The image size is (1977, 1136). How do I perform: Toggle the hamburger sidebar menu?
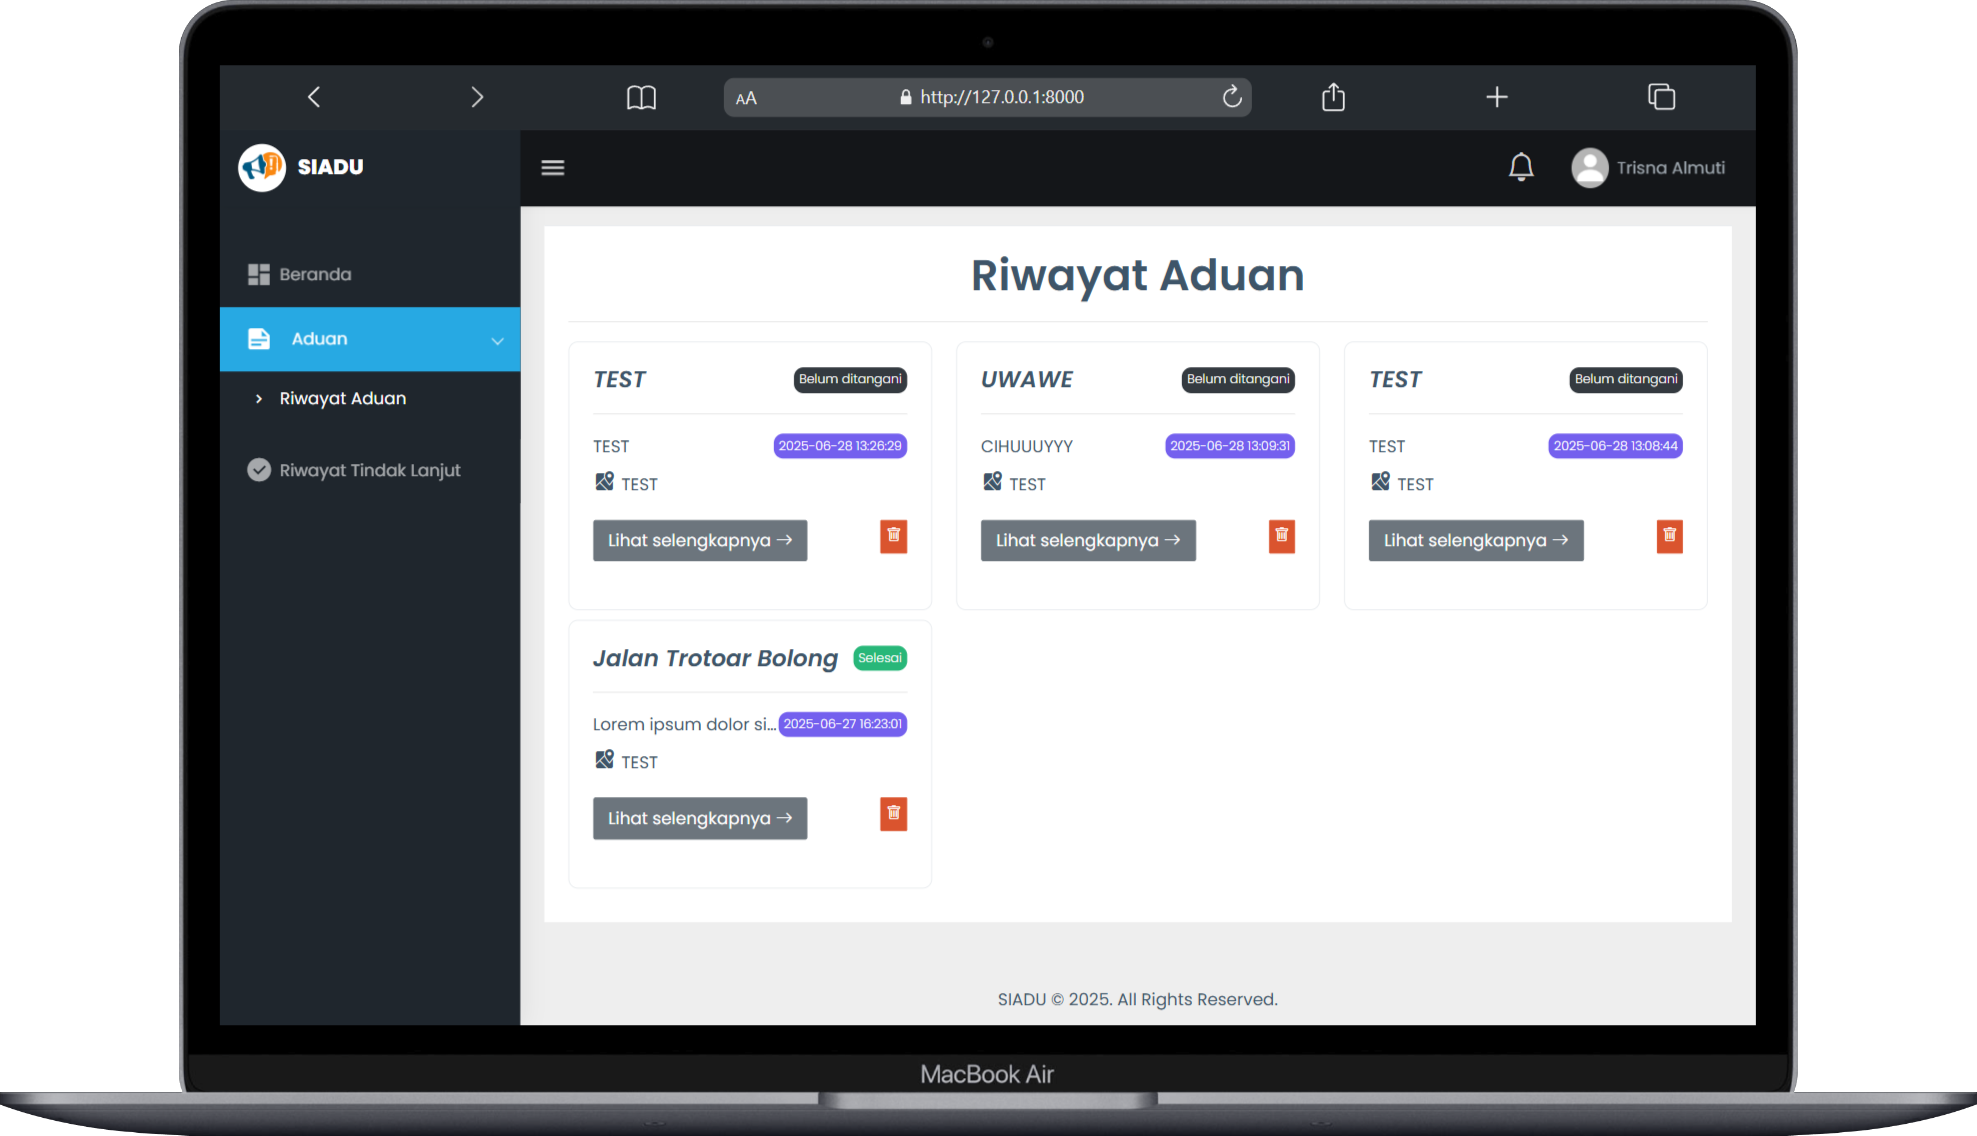[552, 168]
